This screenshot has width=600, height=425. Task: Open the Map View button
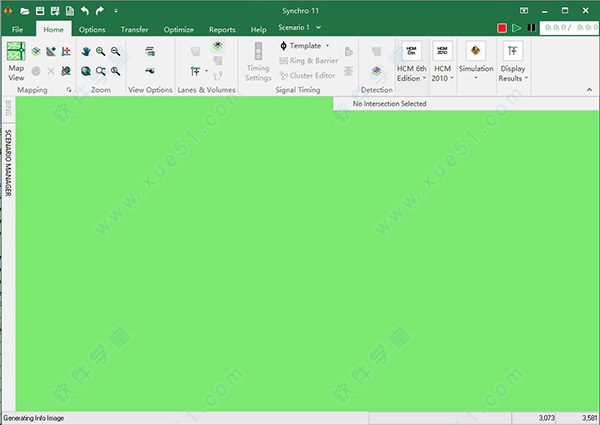coord(16,61)
